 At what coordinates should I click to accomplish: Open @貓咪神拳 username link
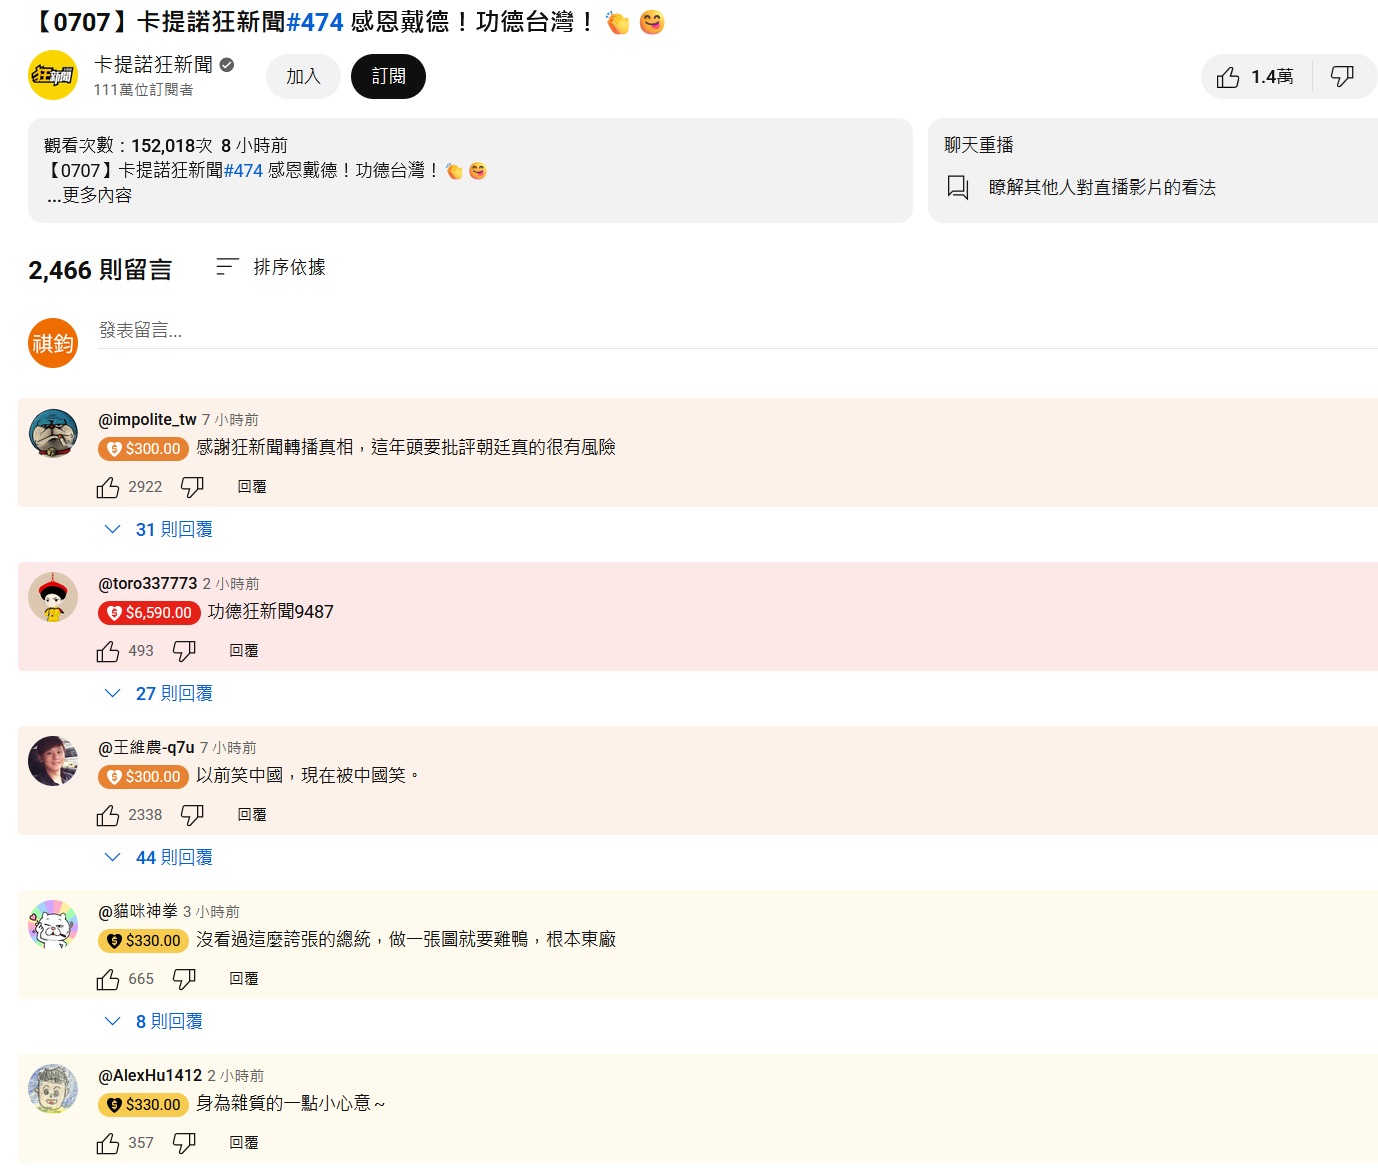[x=138, y=912]
